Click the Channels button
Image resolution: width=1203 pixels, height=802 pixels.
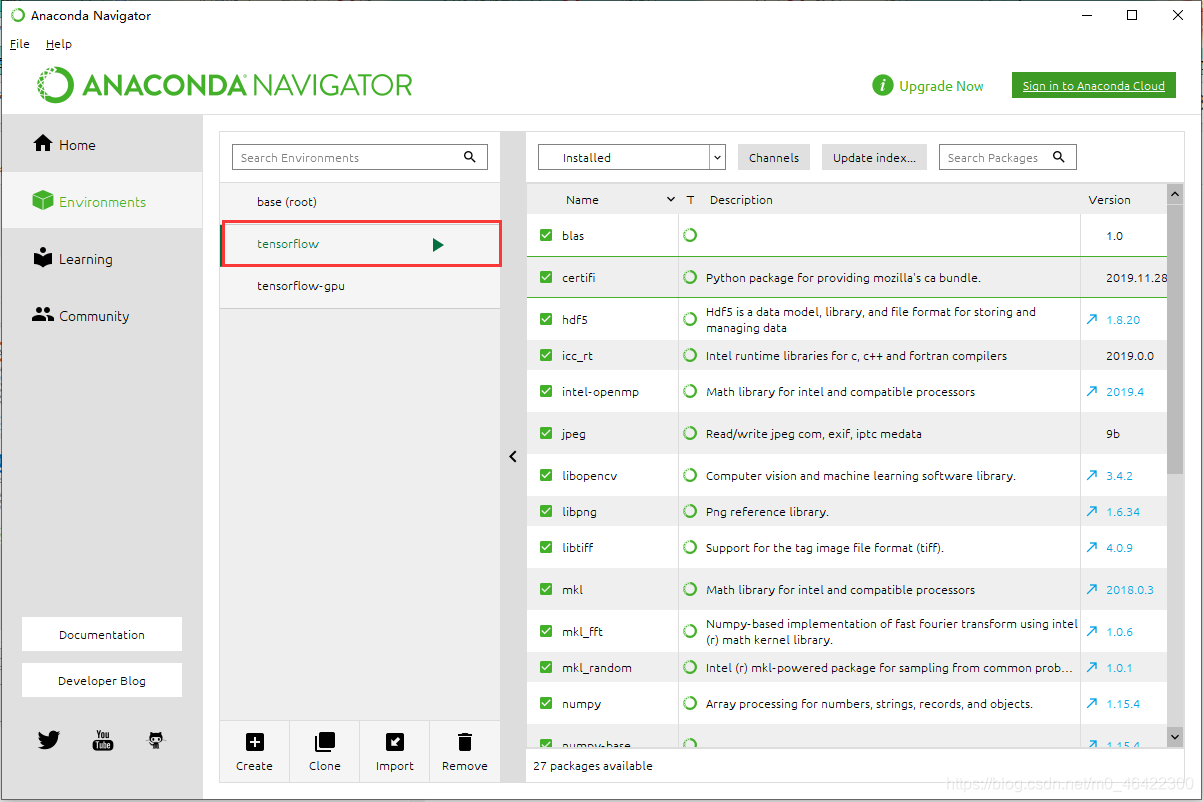click(x=774, y=157)
